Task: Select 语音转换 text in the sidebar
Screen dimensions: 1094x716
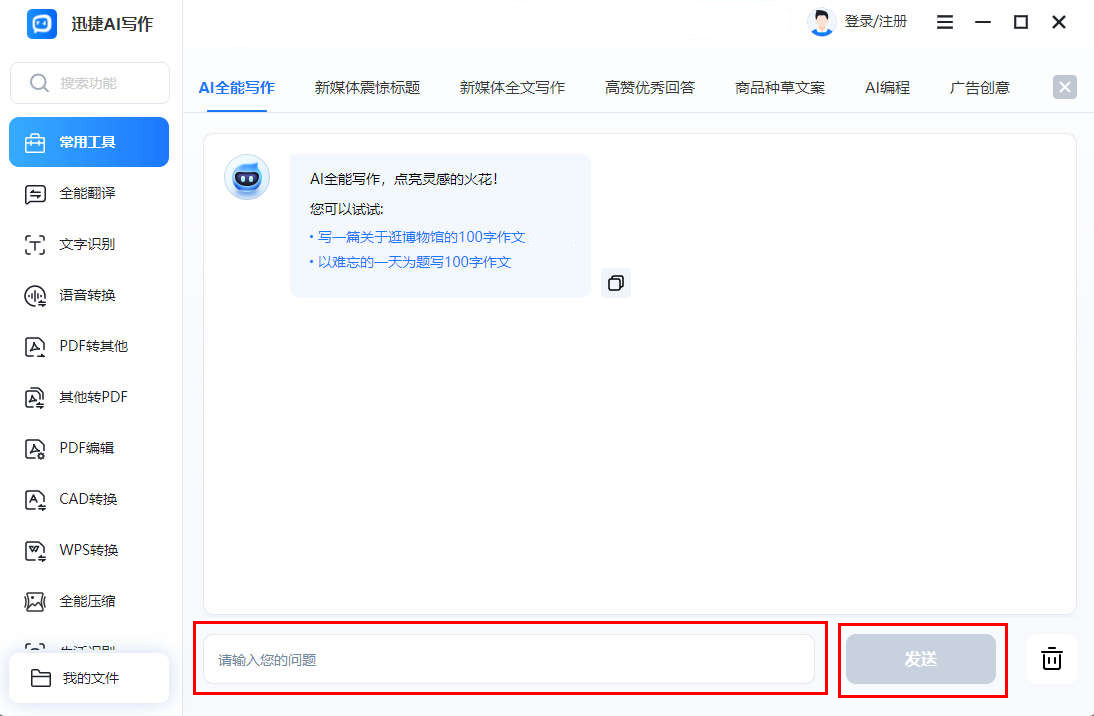Action: tap(87, 295)
